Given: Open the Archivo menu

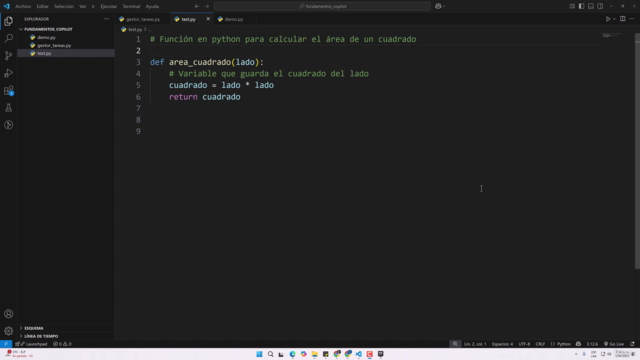Looking at the screenshot, I should 23,6.
